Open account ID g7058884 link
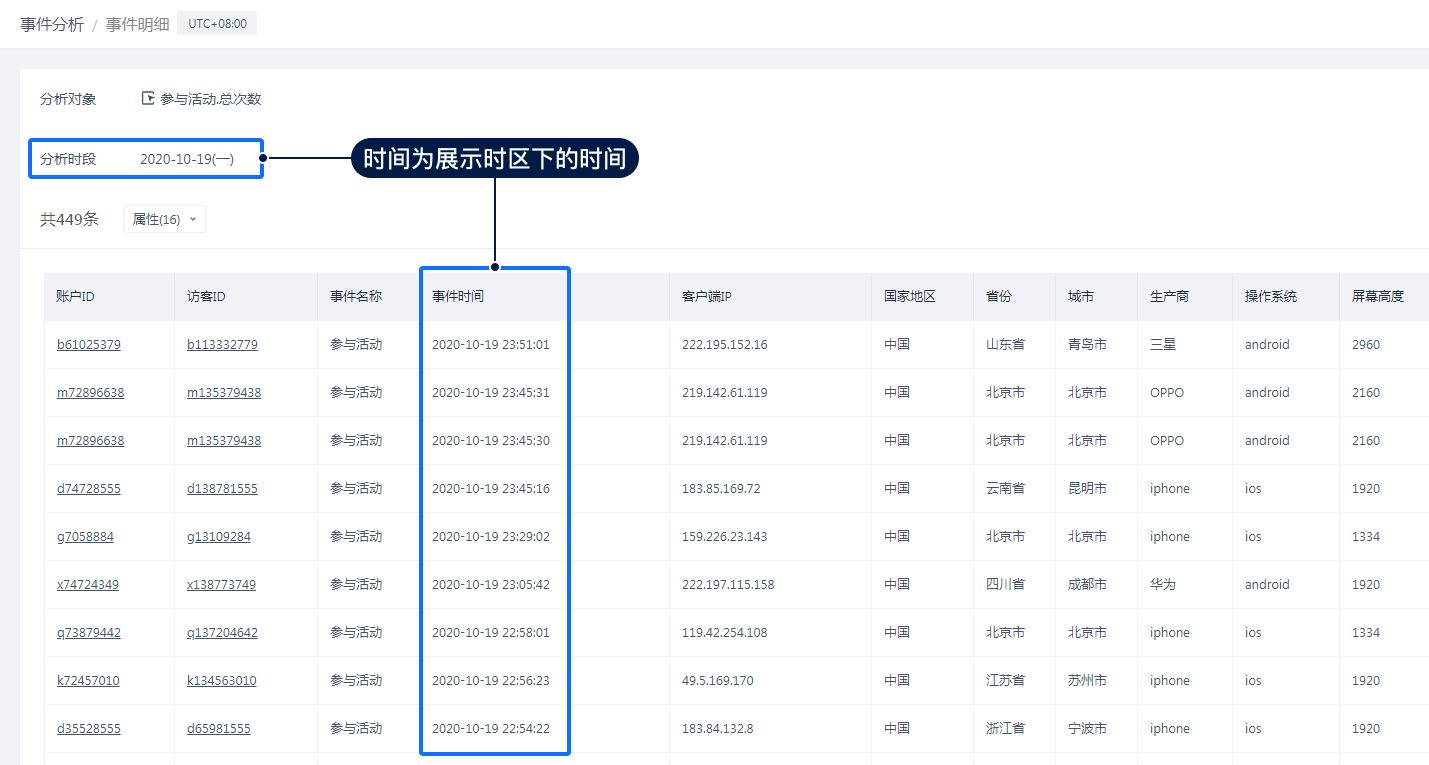This screenshot has width=1429, height=765. [85, 537]
